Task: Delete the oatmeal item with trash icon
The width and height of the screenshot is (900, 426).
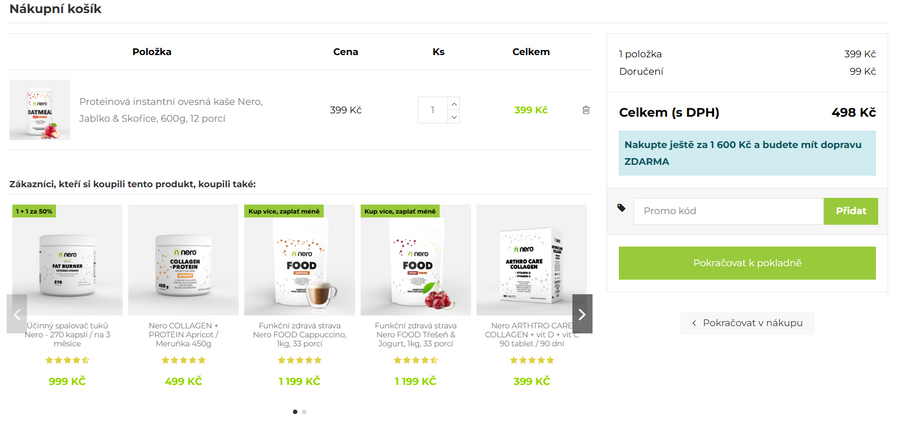Action: pyautogui.click(x=586, y=110)
